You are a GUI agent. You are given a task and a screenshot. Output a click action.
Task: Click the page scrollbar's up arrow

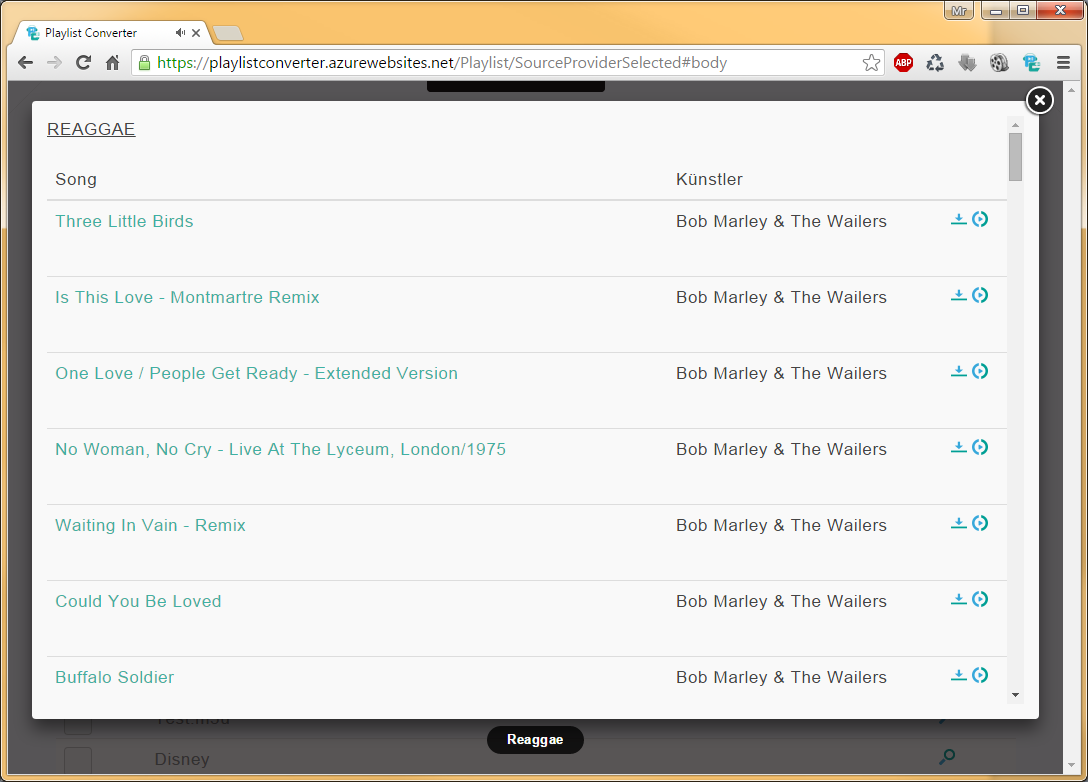coord(1071,90)
